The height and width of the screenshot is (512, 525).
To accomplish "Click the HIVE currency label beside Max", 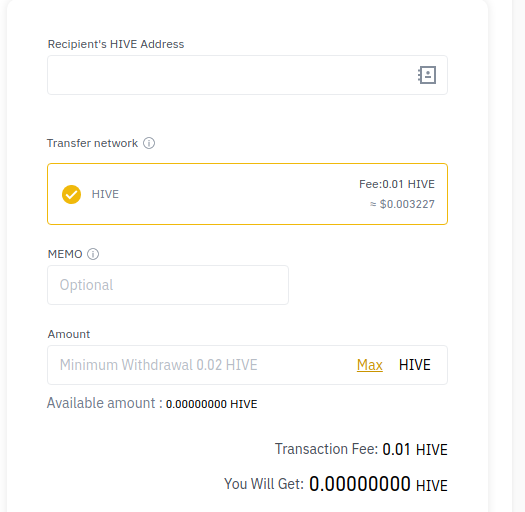I will [x=415, y=365].
